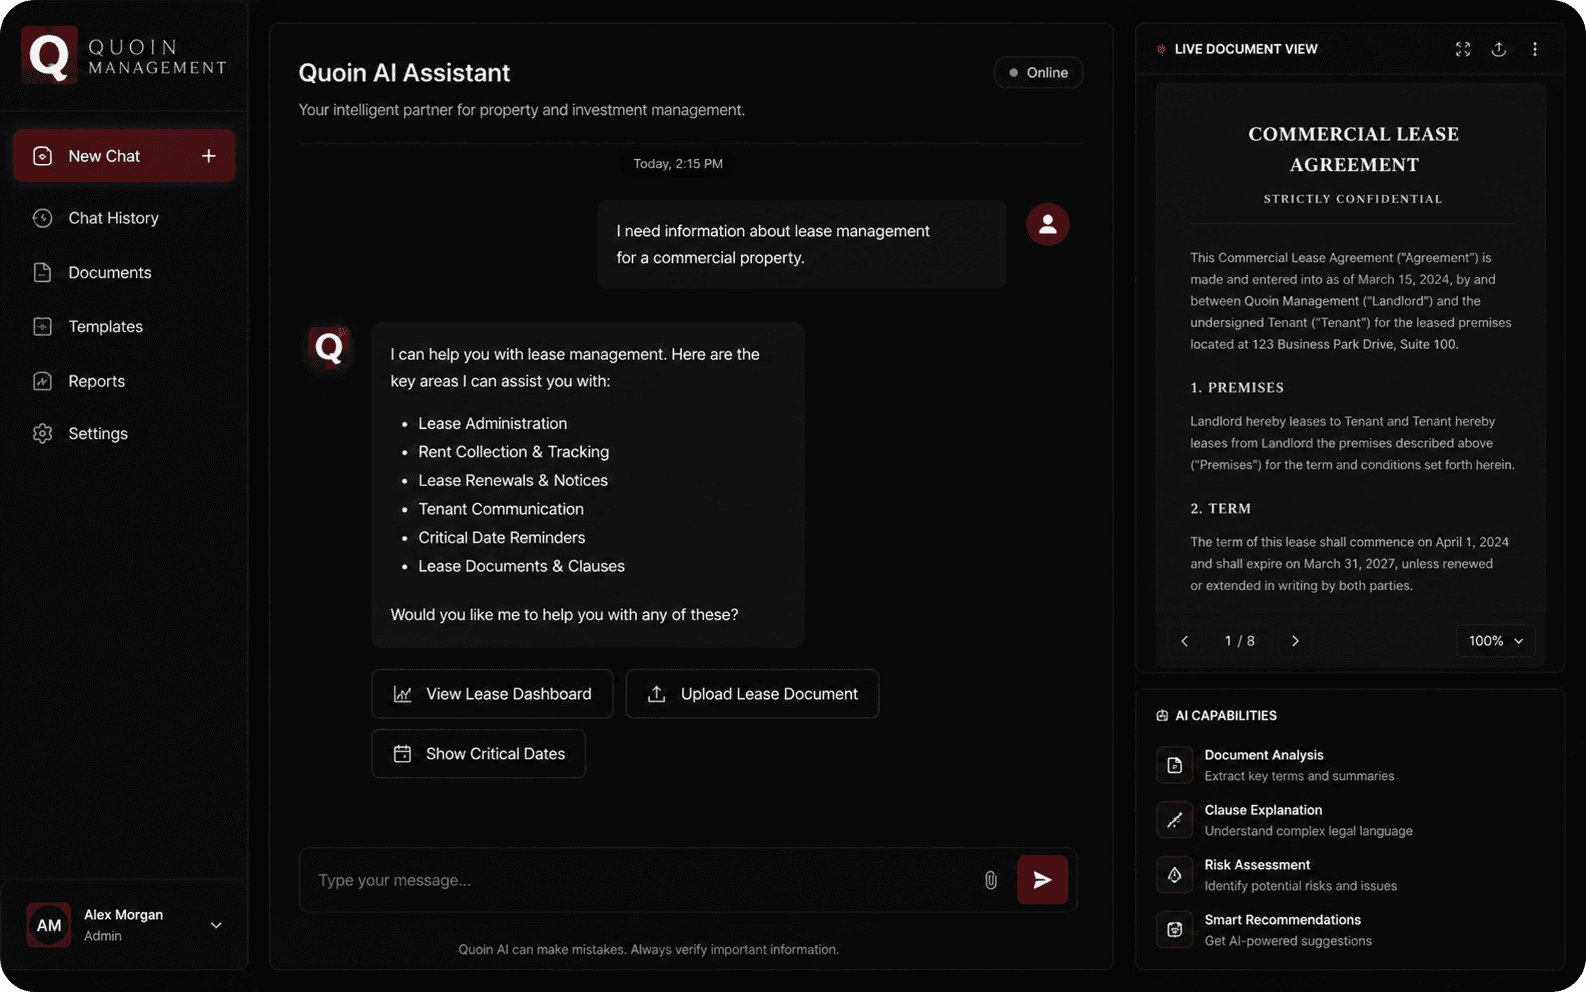Click the plus icon in New Chat
Viewport: 1586px width, 992px height.
click(209, 156)
